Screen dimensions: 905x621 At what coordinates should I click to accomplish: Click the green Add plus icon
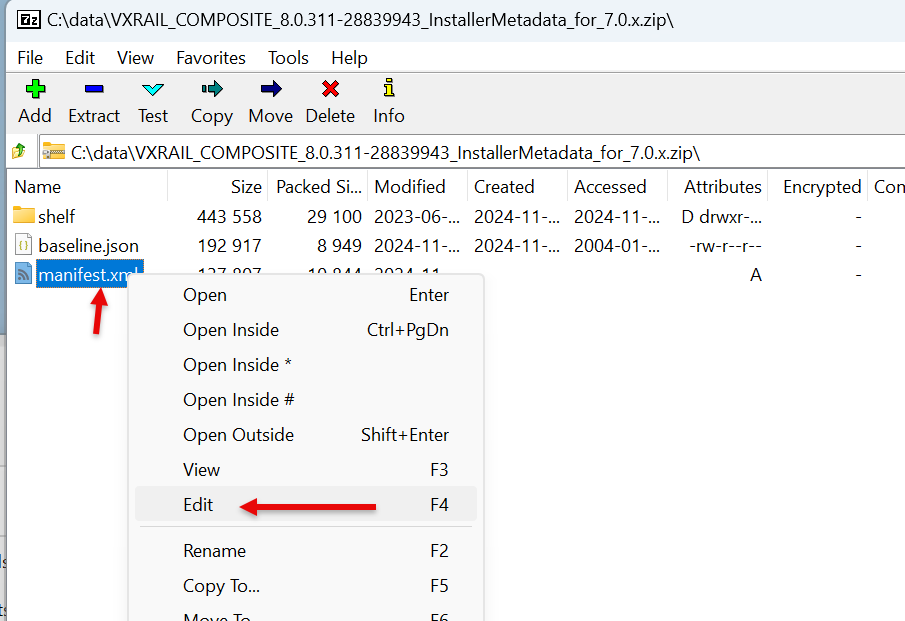point(35,89)
